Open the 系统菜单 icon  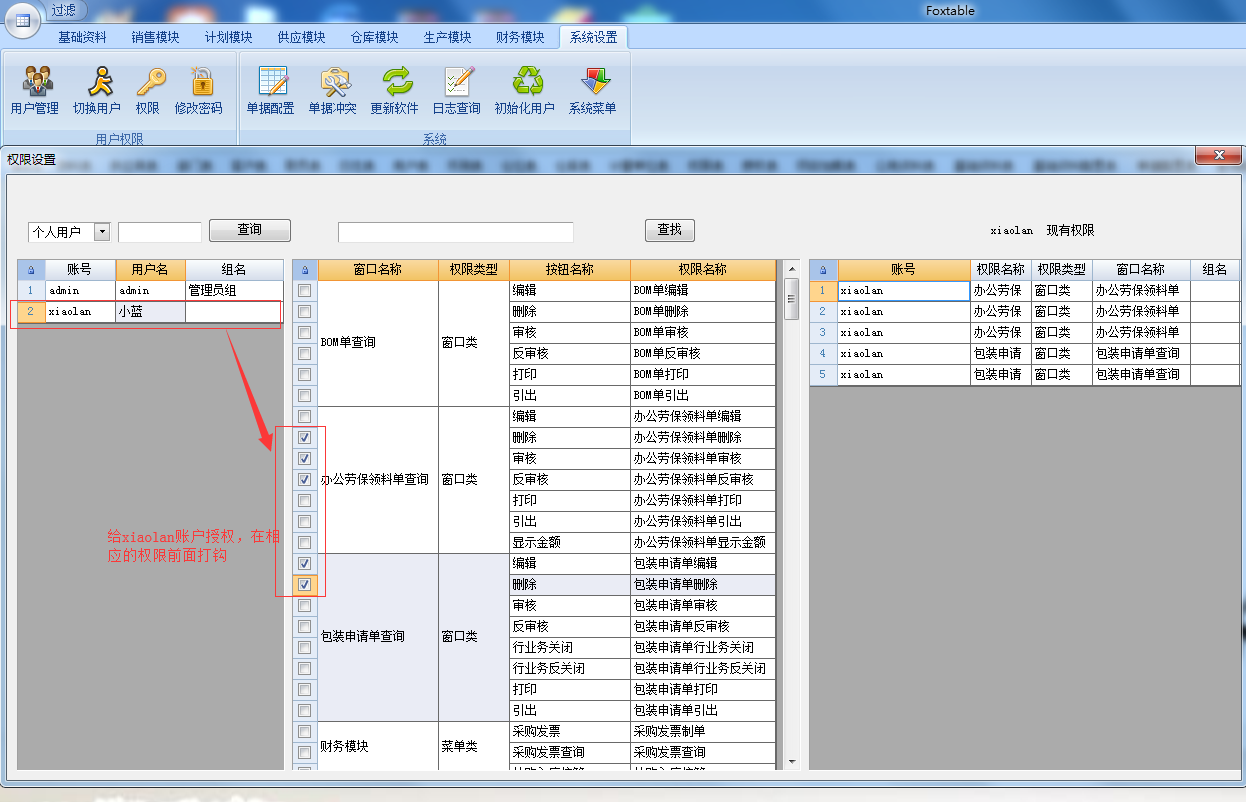[x=593, y=91]
